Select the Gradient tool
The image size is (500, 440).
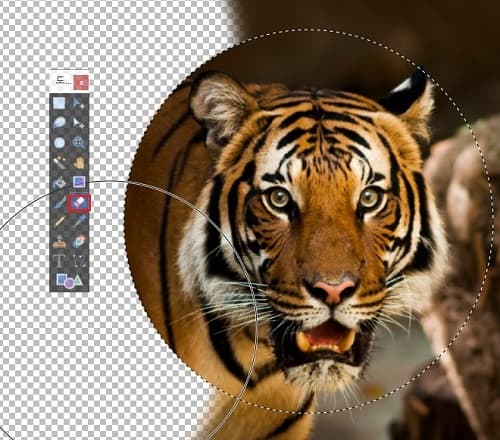tap(79, 182)
